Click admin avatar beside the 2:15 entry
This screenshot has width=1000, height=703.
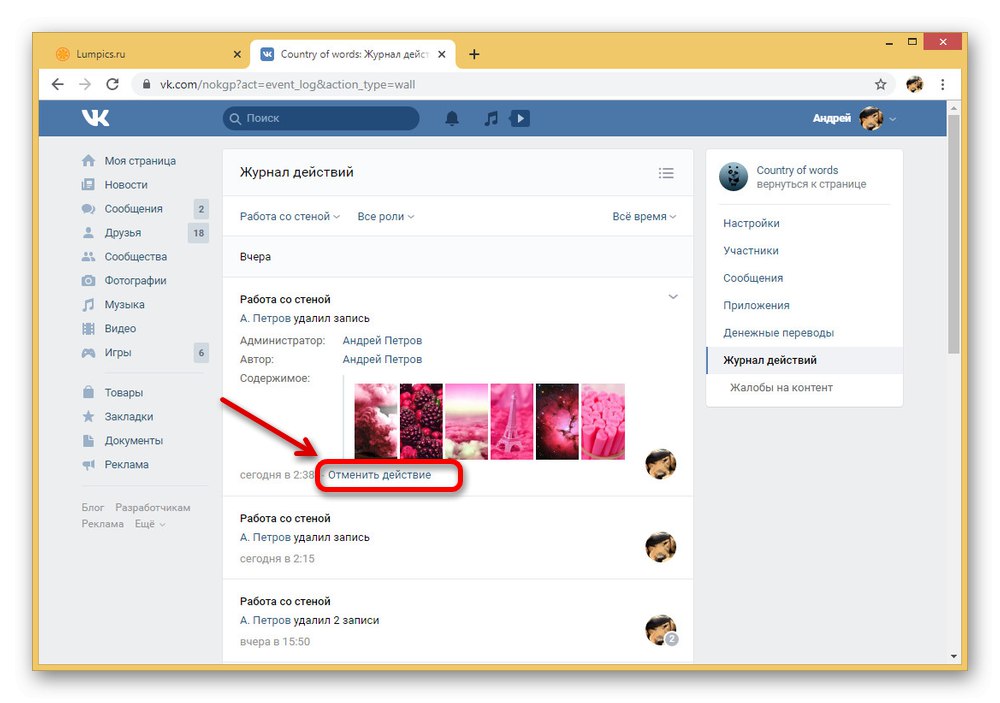tap(661, 547)
